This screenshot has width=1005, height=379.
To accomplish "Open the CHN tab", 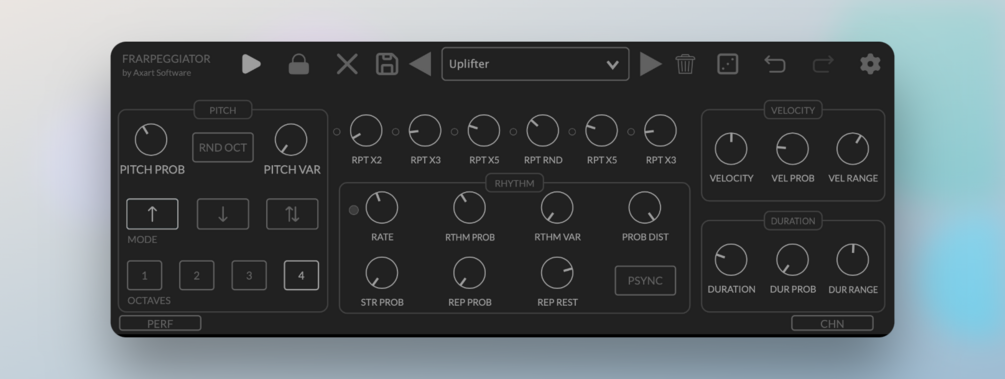I will point(832,323).
